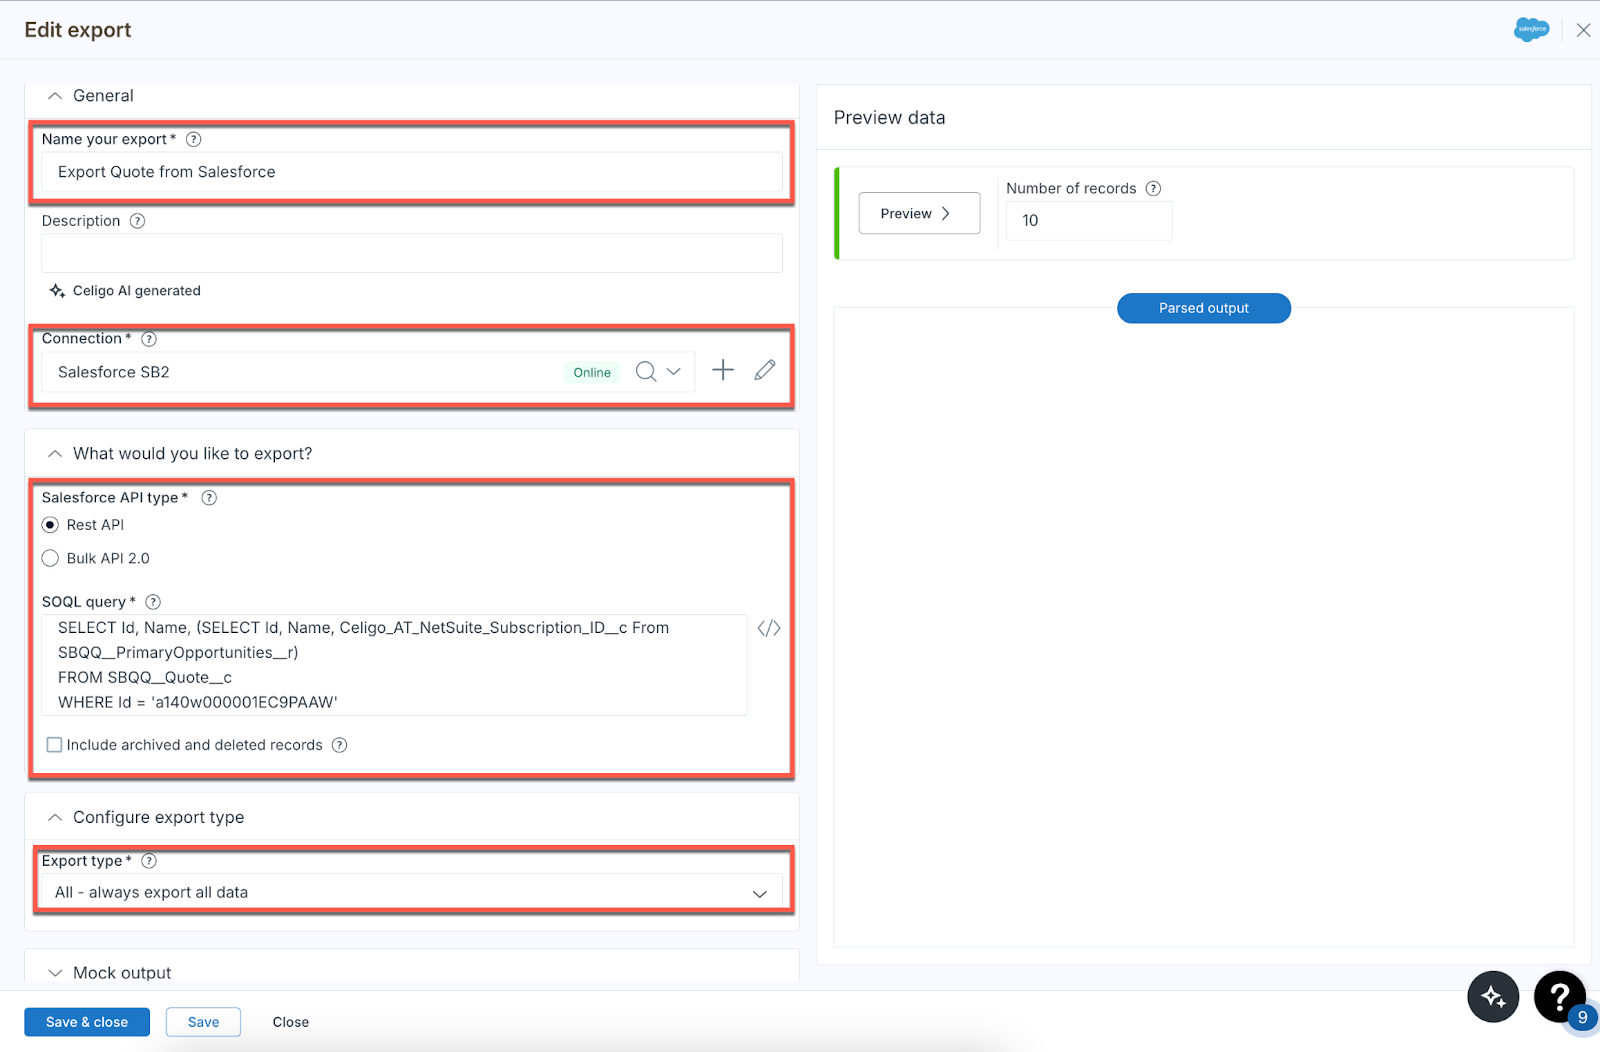Click the Description input field
This screenshot has width=1600, height=1052.
point(411,253)
